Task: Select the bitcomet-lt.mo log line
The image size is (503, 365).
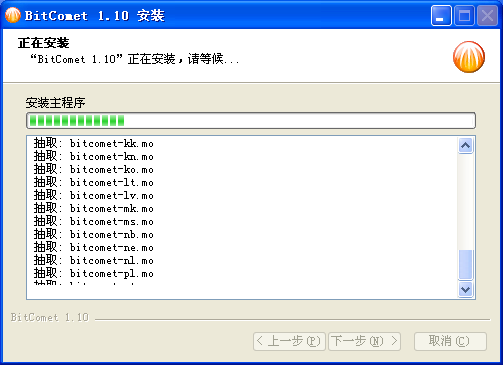Action: point(94,183)
